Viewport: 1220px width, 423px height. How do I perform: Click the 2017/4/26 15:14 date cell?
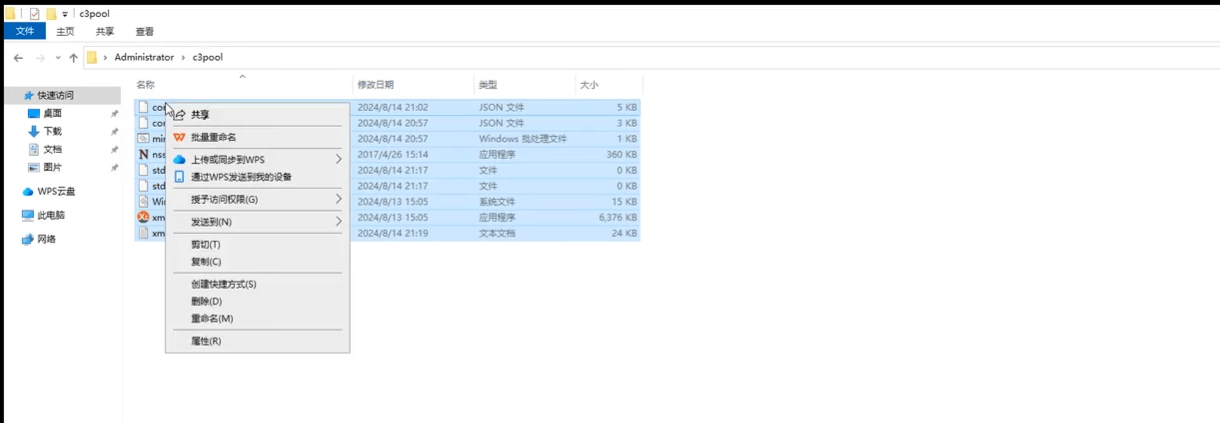point(393,154)
